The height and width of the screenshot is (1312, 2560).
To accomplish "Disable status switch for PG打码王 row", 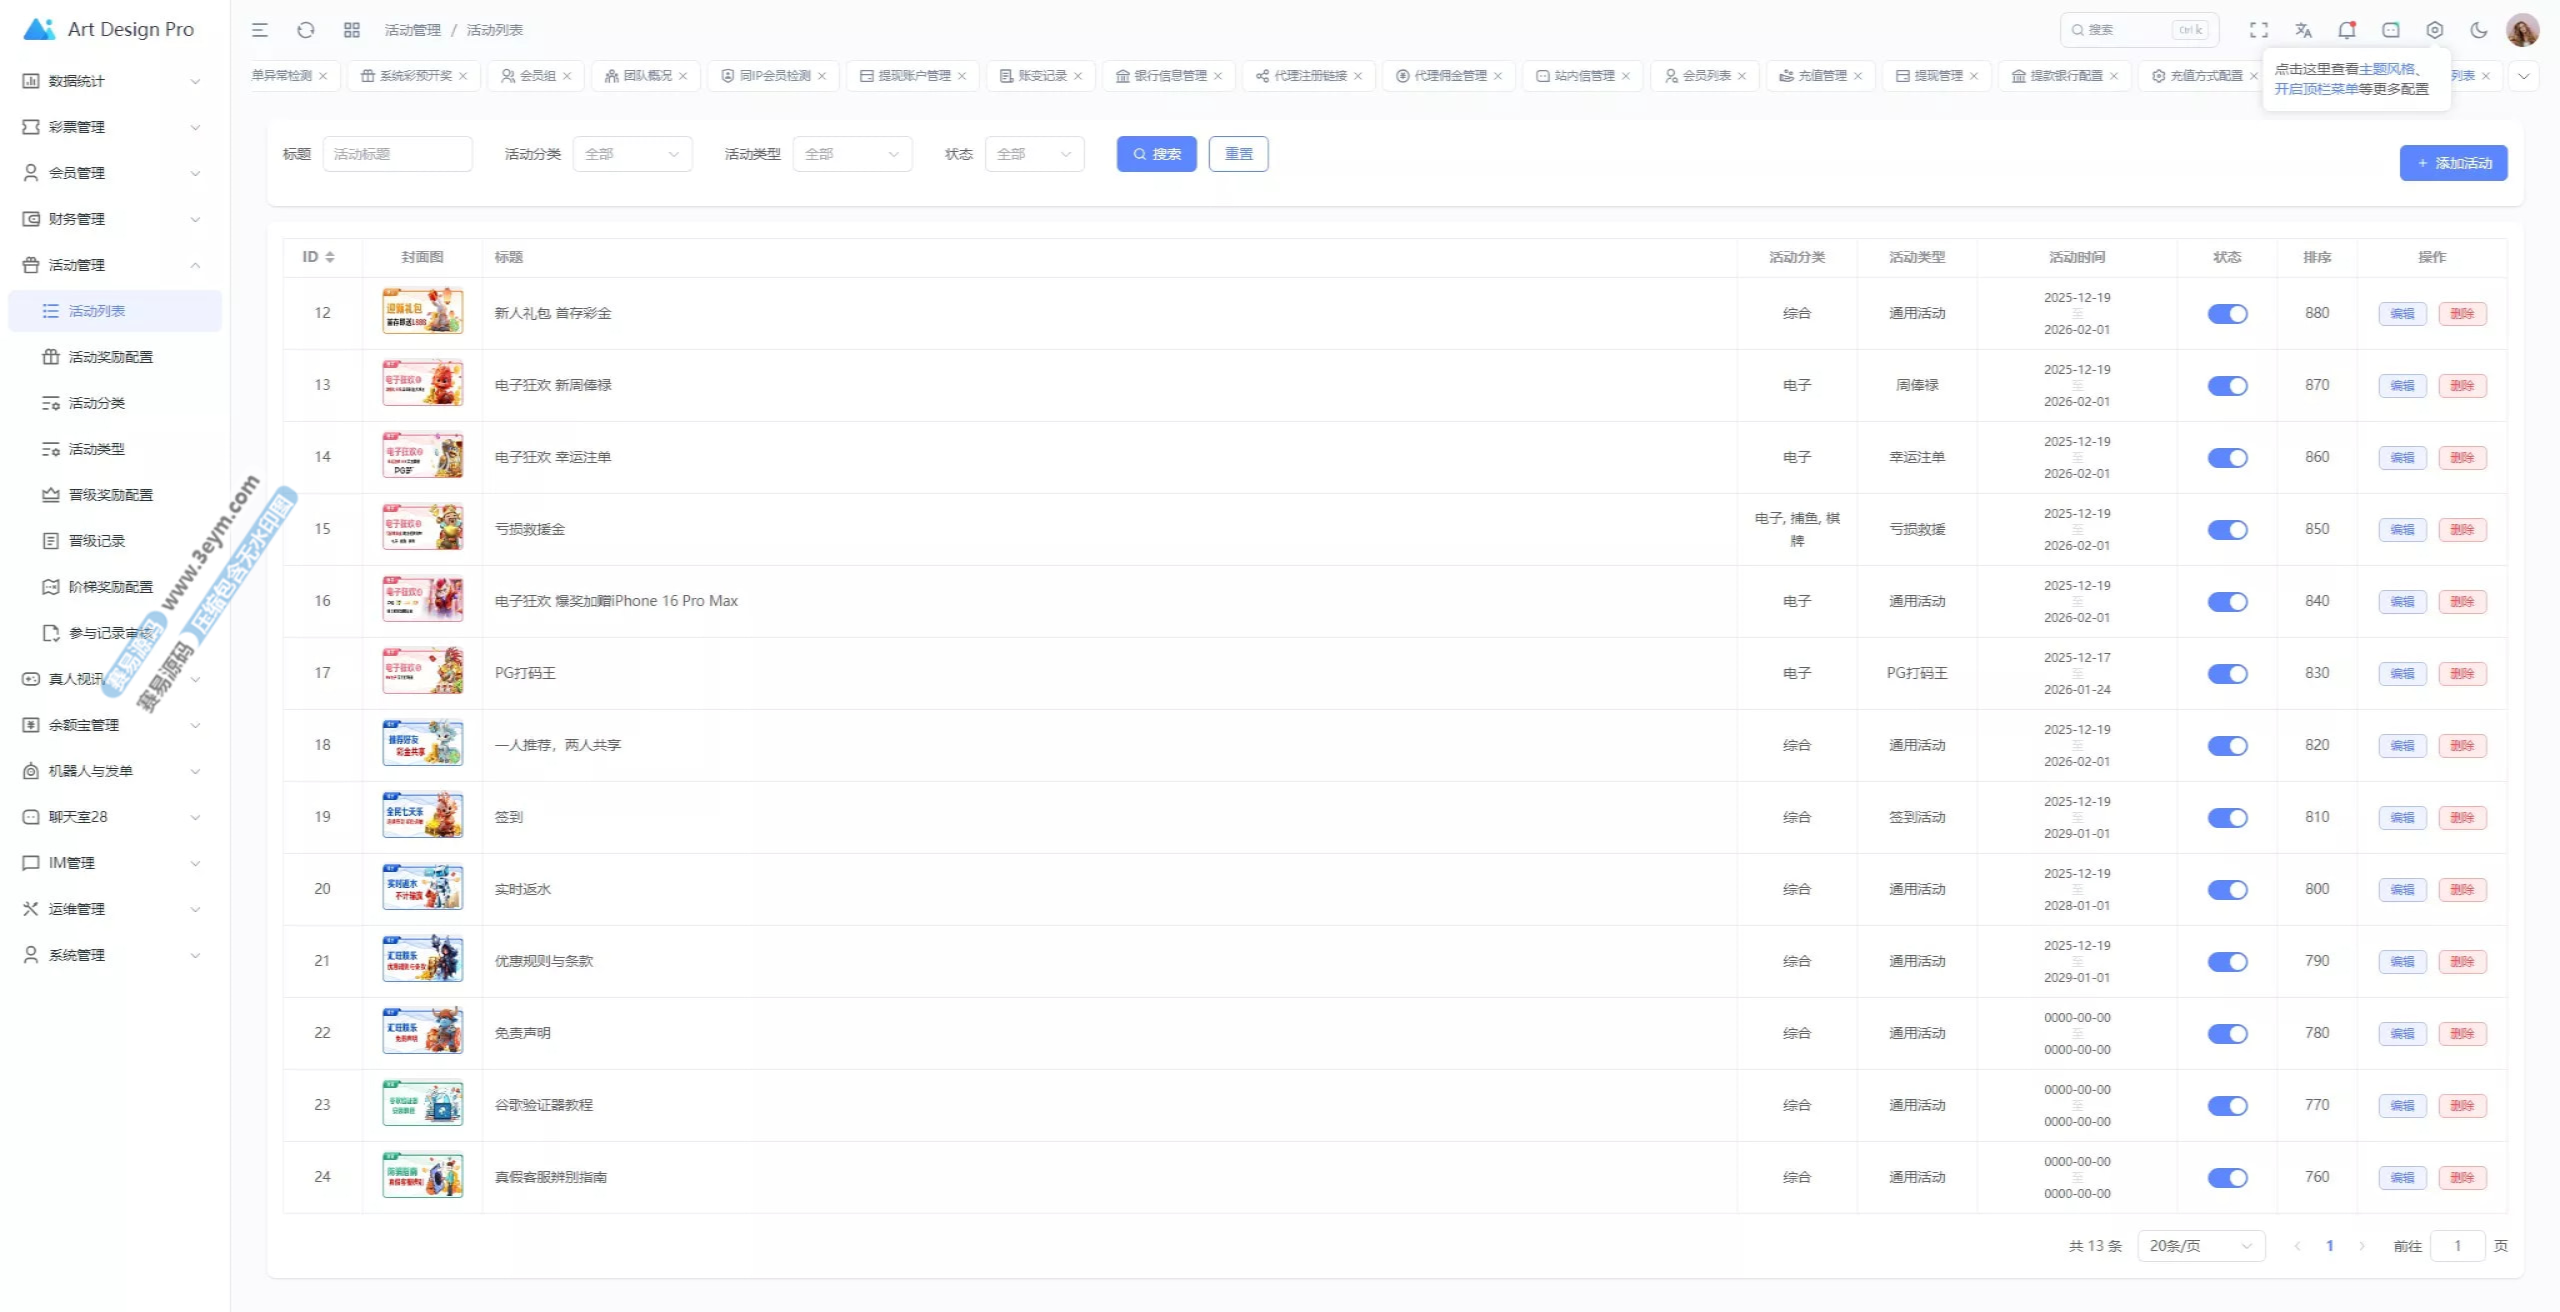I will (2227, 674).
